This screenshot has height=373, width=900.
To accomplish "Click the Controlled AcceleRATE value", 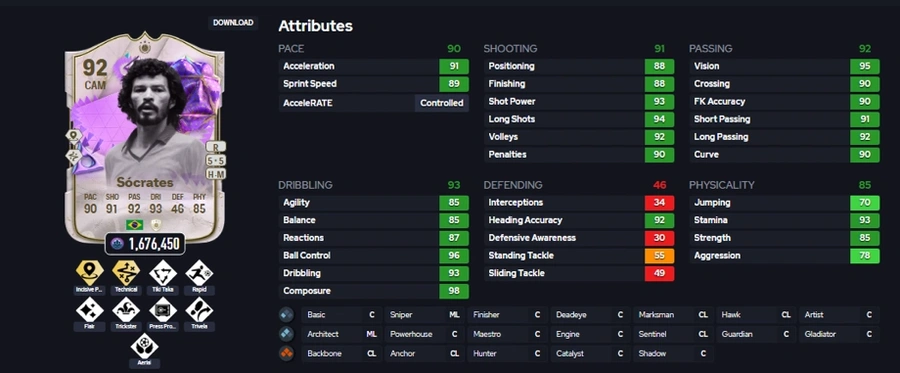I will click(441, 103).
